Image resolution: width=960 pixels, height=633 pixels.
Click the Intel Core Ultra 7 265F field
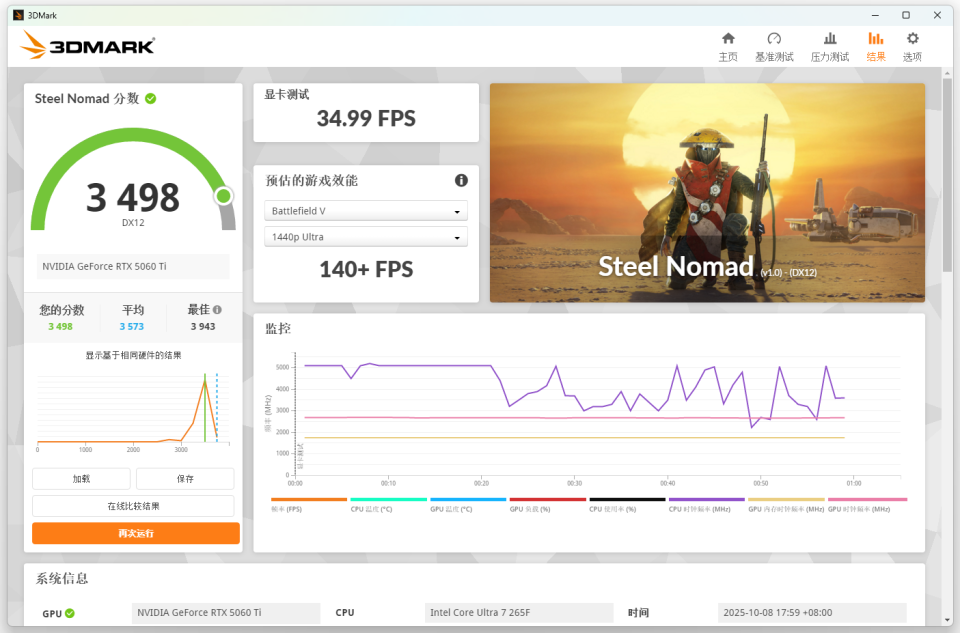pos(519,612)
